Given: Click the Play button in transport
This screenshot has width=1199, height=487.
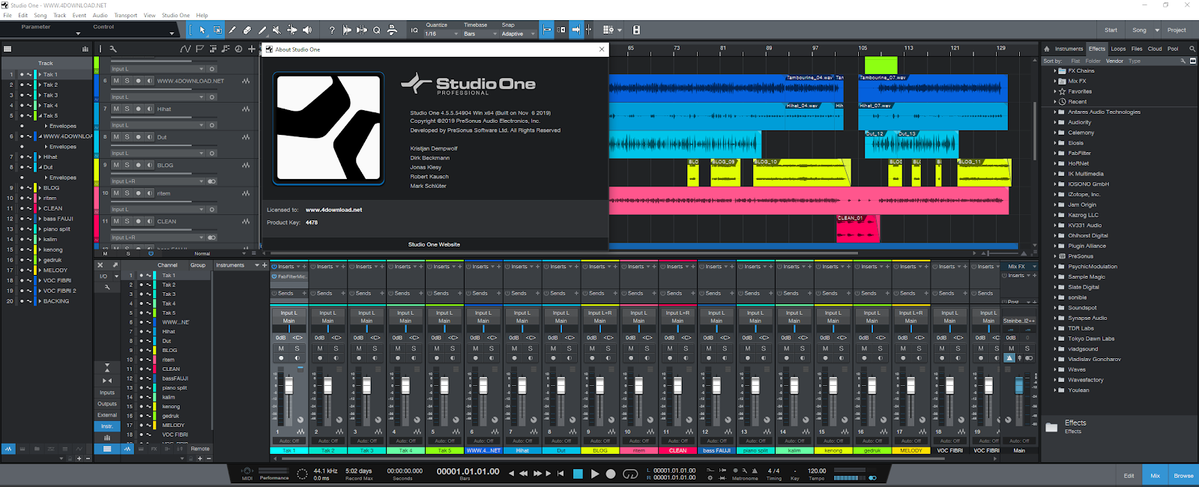Looking at the screenshot, I should coord(595,474).
